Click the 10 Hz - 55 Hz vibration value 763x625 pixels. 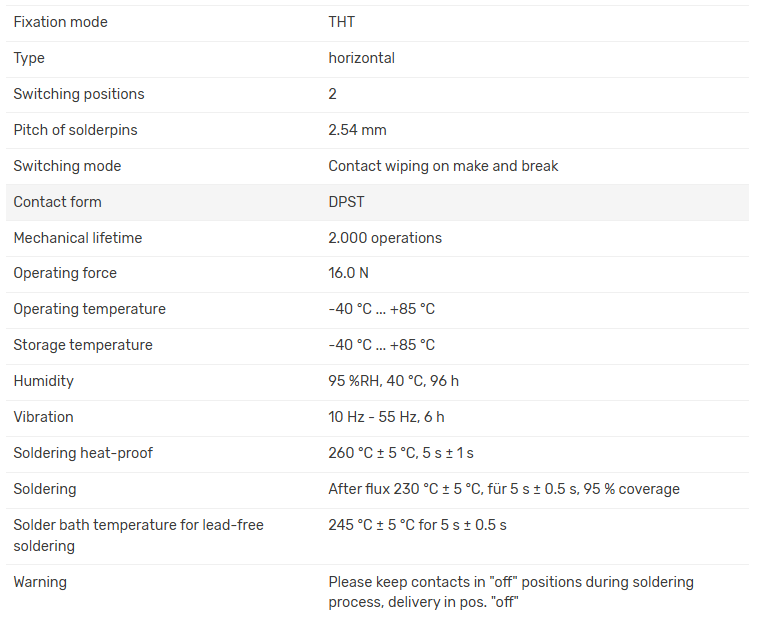[386, 417]
